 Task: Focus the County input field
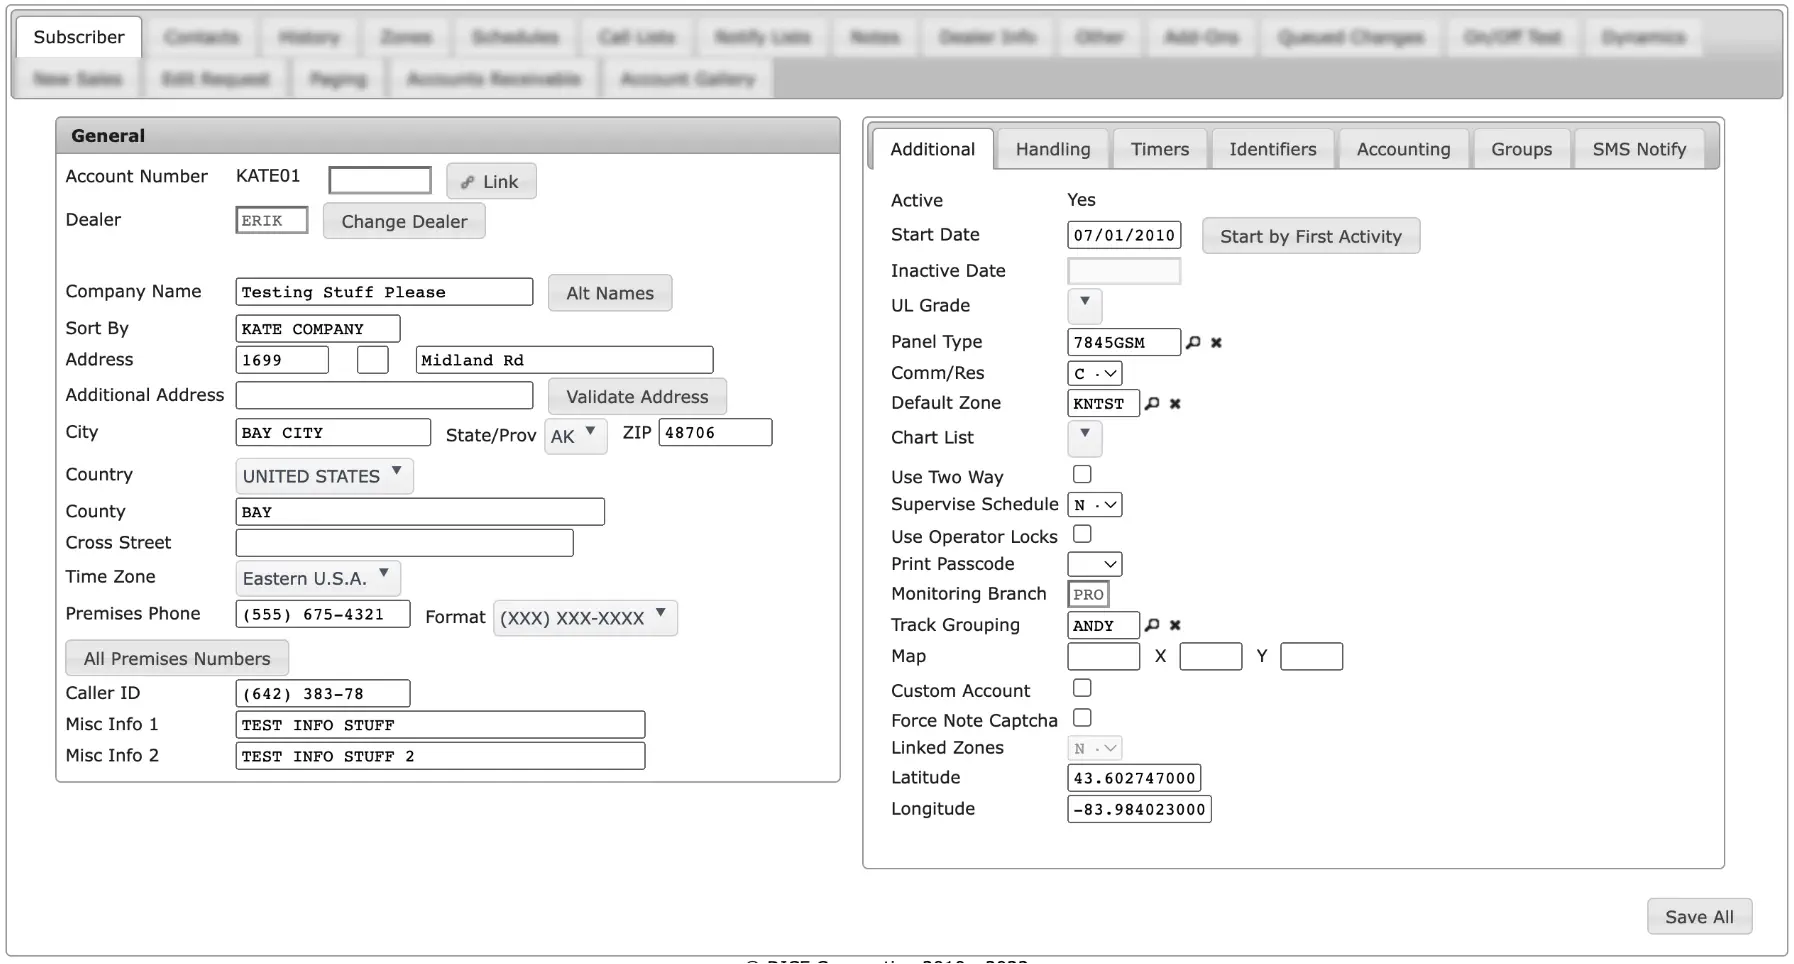[420, 511]
